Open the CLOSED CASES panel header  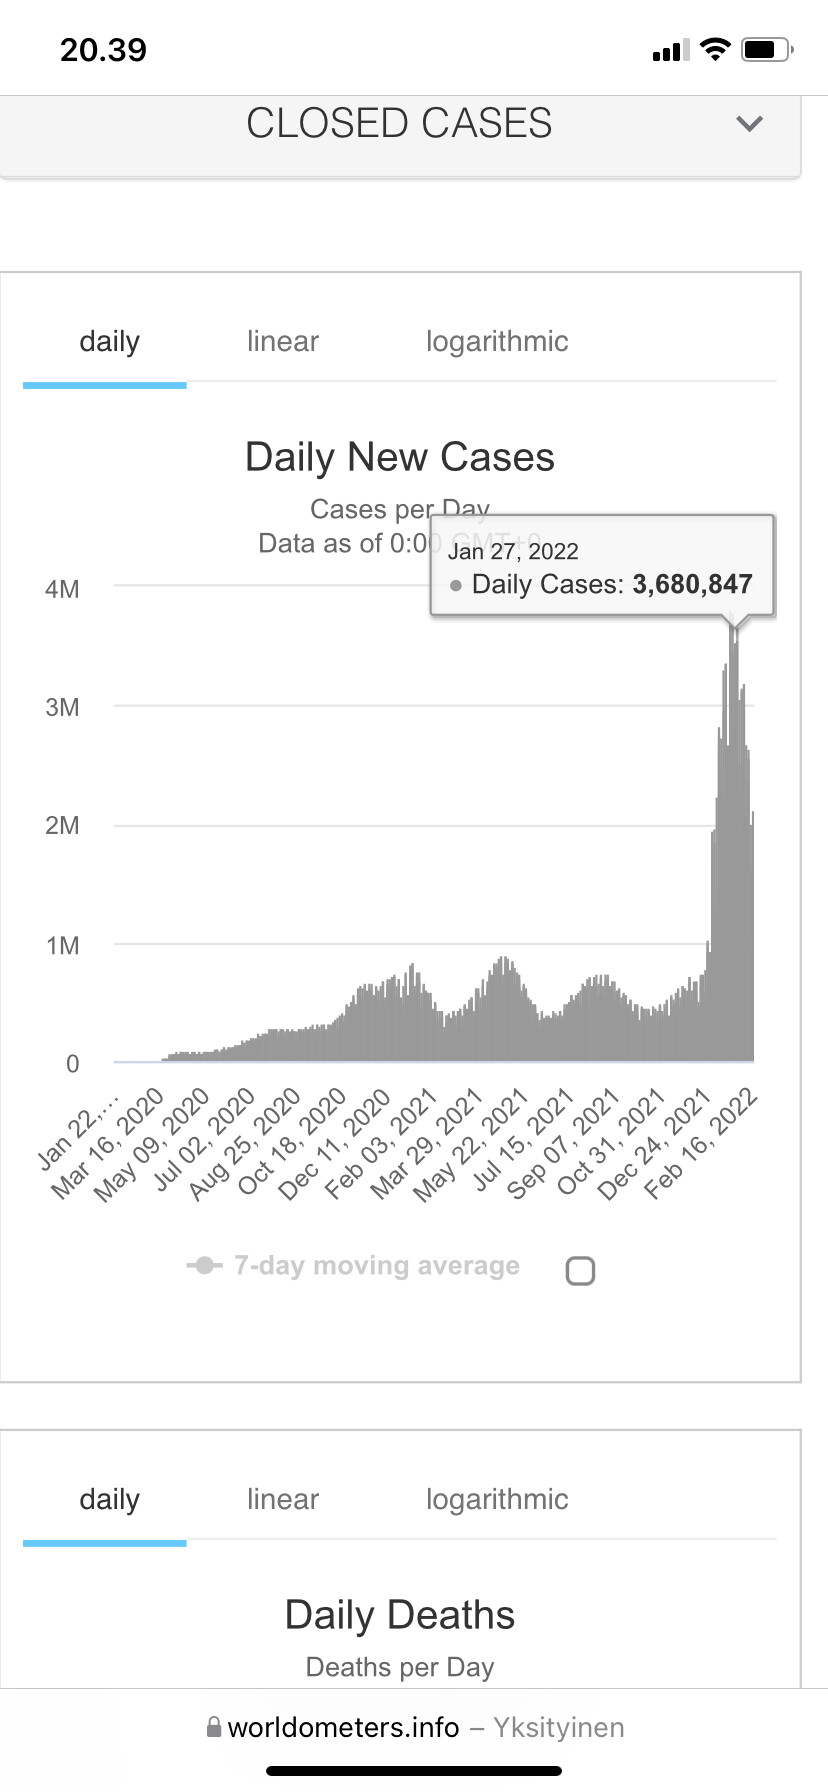pos(399,124)
